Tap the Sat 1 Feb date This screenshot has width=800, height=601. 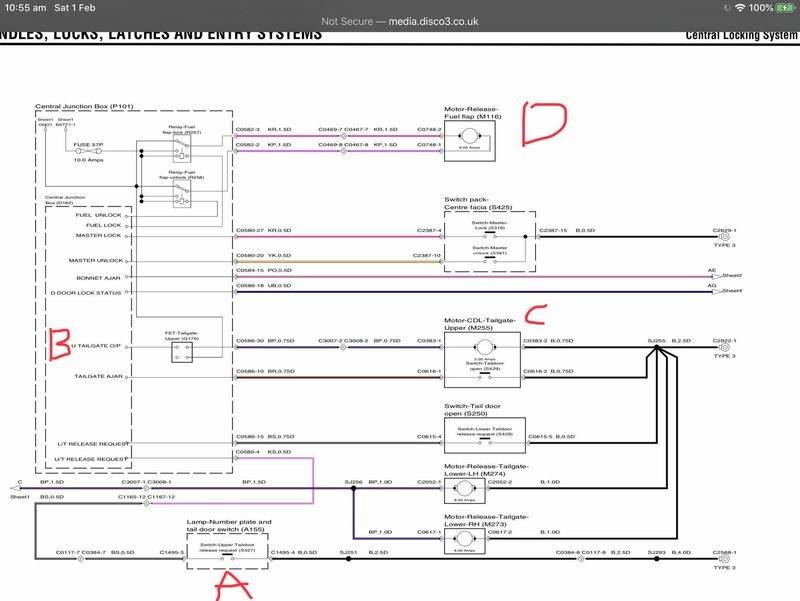[x=74, y=8]
